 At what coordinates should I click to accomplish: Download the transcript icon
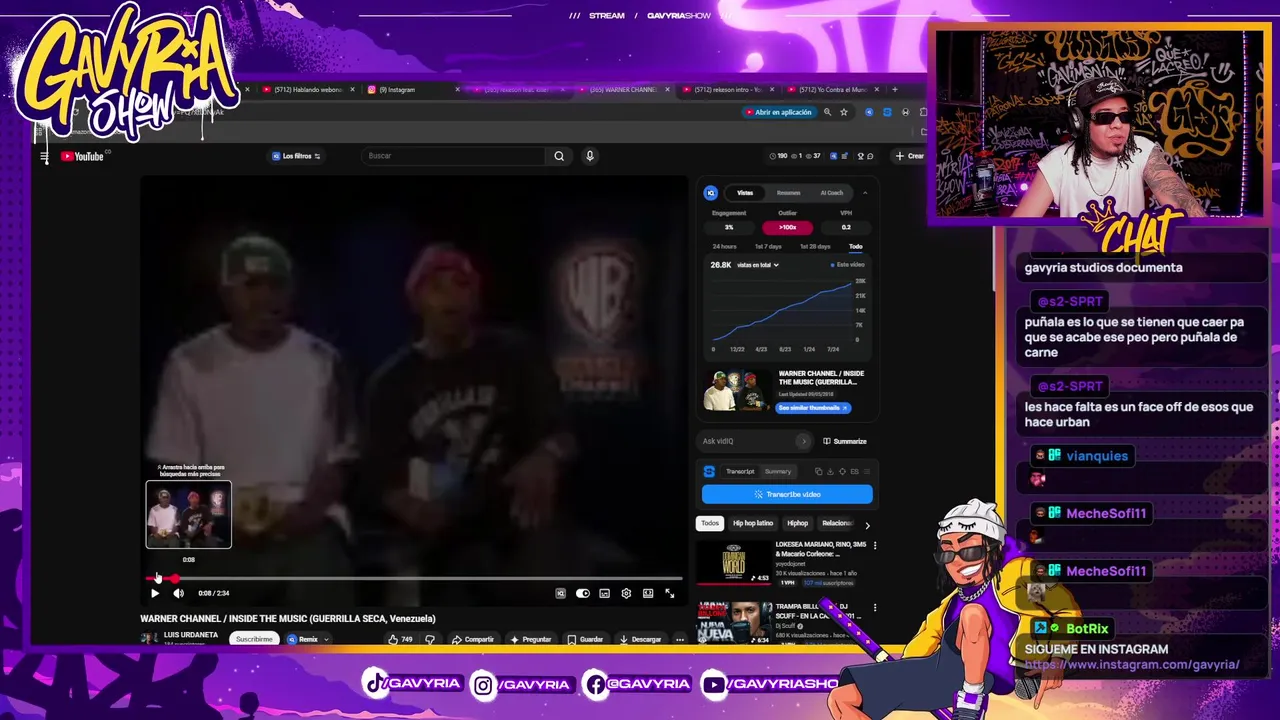click(830, 471)
